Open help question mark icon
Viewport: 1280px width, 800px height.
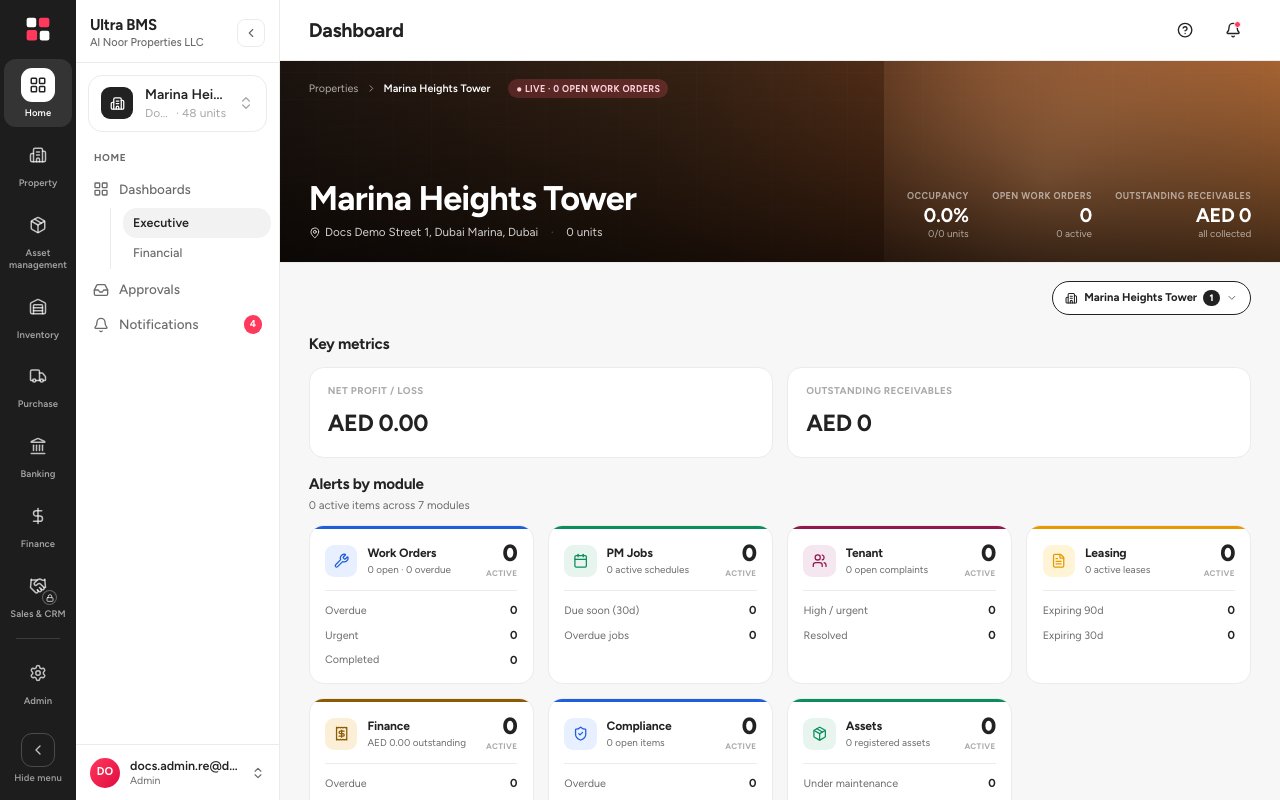pos(1185,30)
